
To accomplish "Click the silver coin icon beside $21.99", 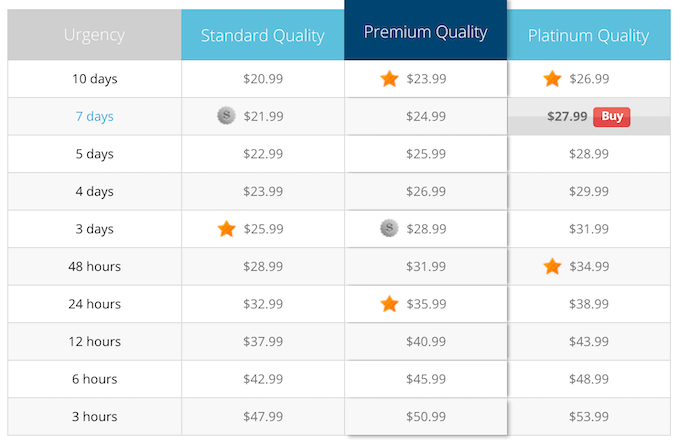I will (x=226, y=116).
